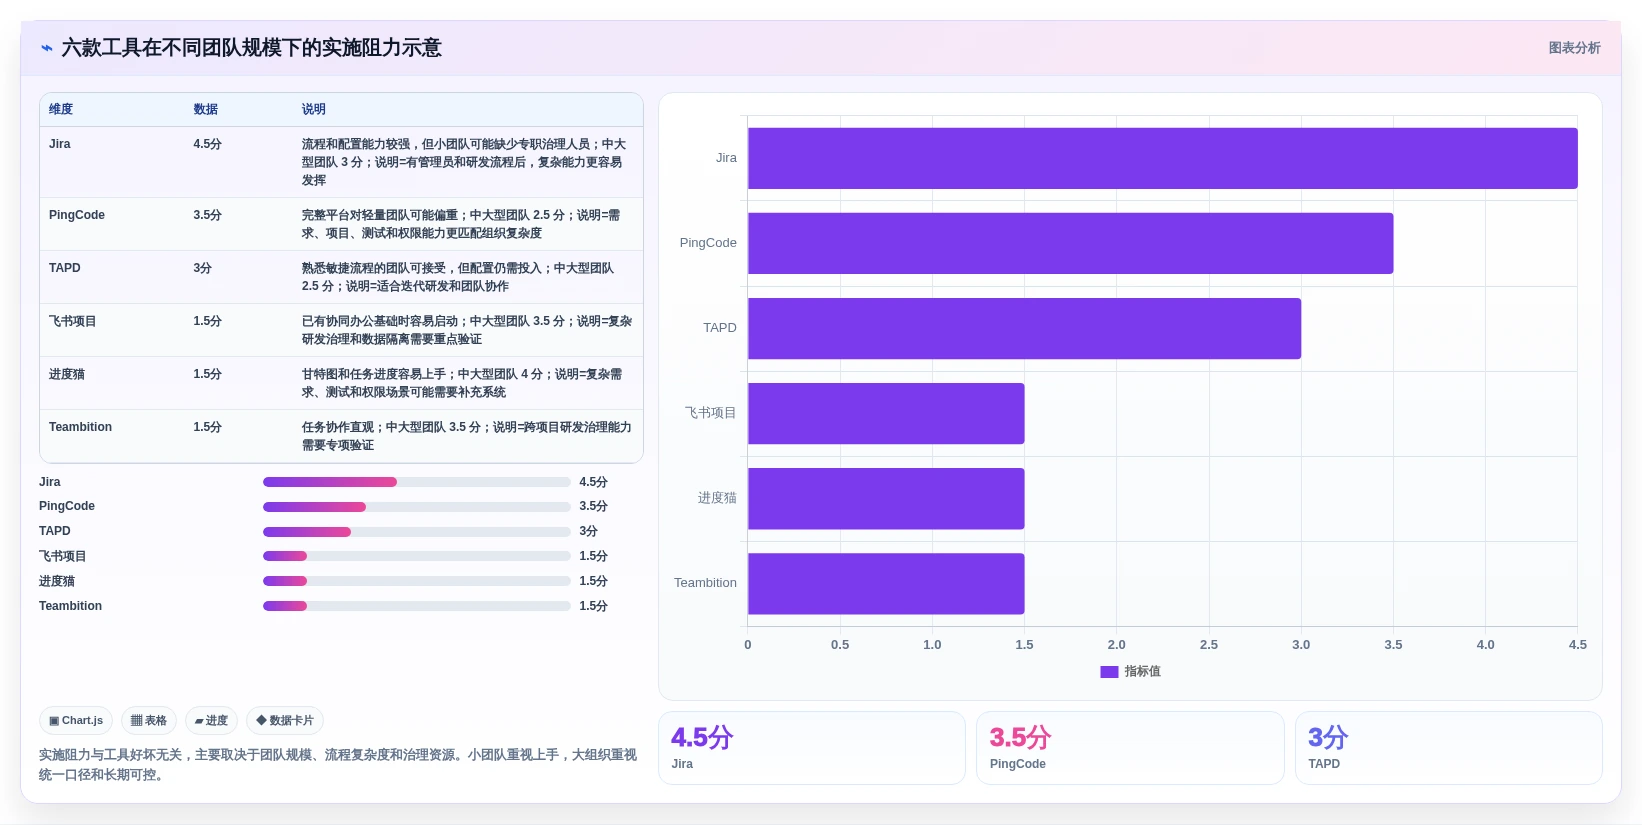1642x825 pixels.
Task: Click the Teambition bar in the chart
Action: point(886,583)
